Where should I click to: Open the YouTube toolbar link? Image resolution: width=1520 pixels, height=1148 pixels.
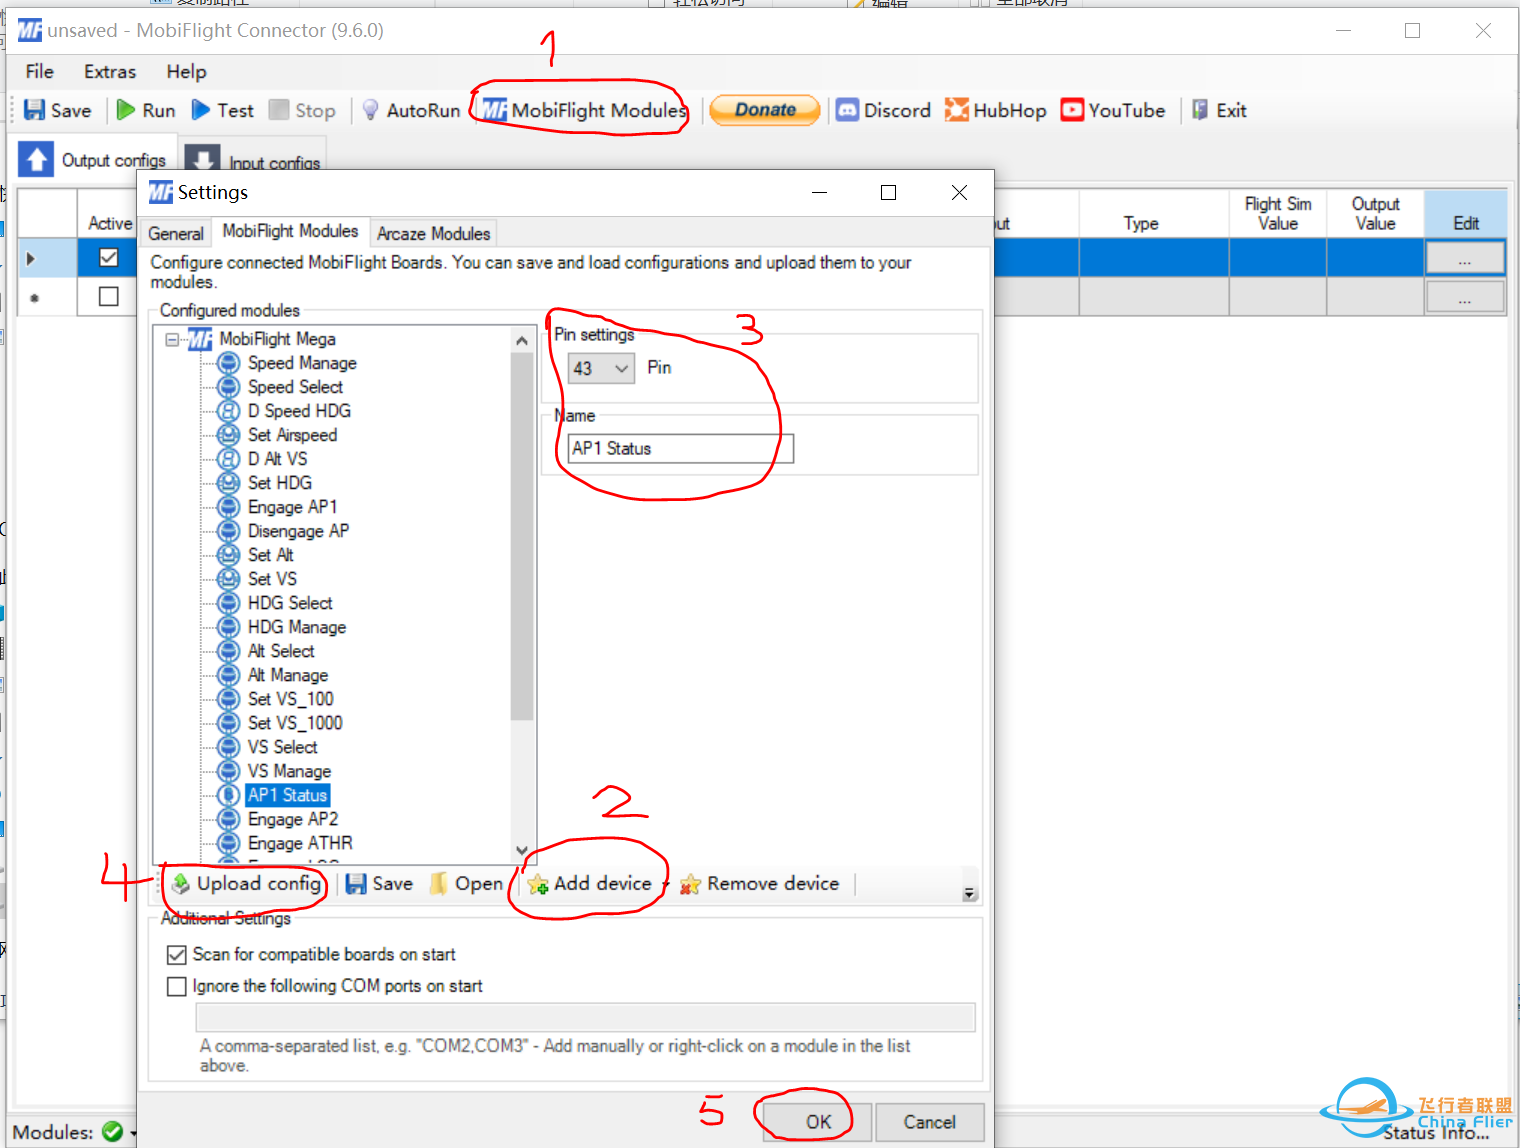(1113, 110)
